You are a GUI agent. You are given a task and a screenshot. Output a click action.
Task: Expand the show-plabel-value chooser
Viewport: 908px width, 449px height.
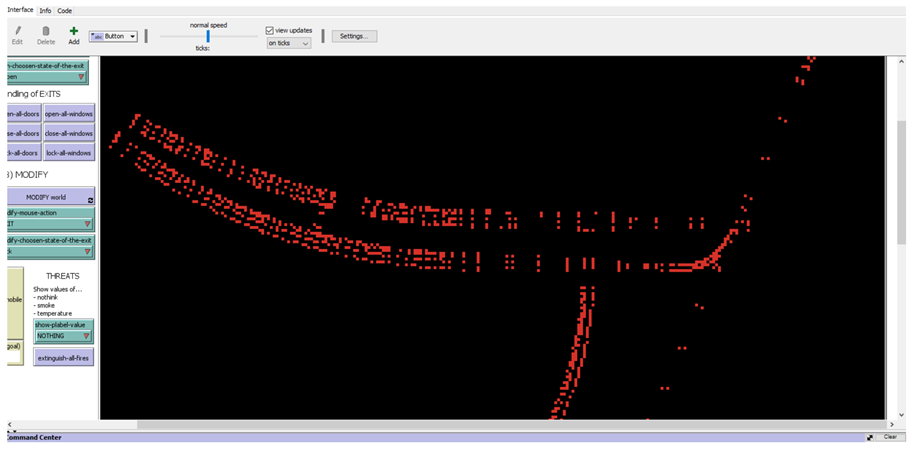(87, 336)
